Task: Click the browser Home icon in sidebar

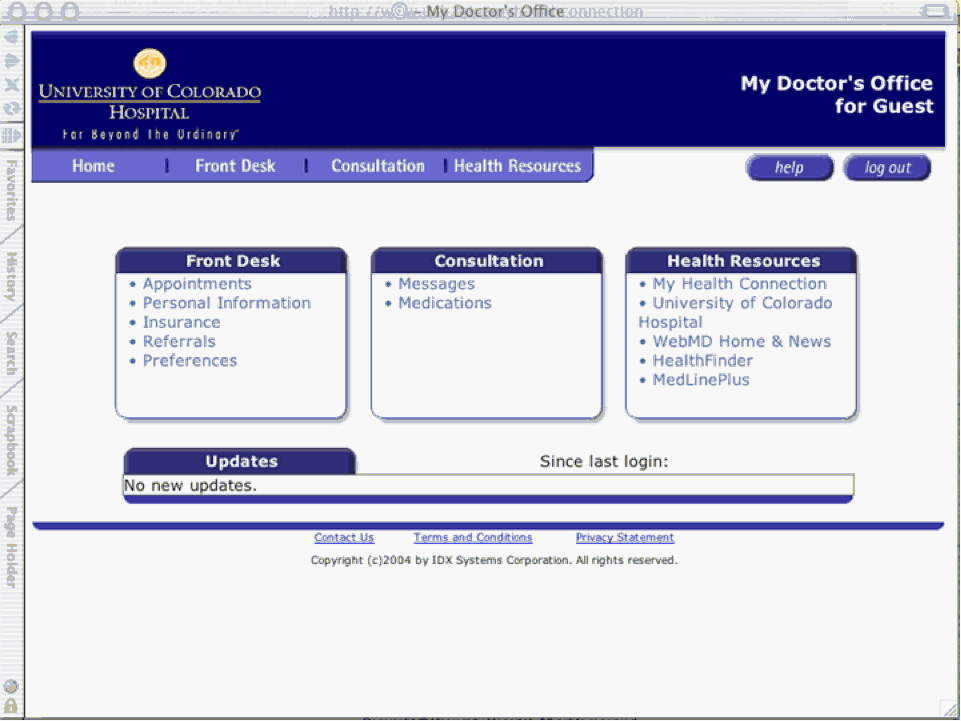Action: click(12, 134)
